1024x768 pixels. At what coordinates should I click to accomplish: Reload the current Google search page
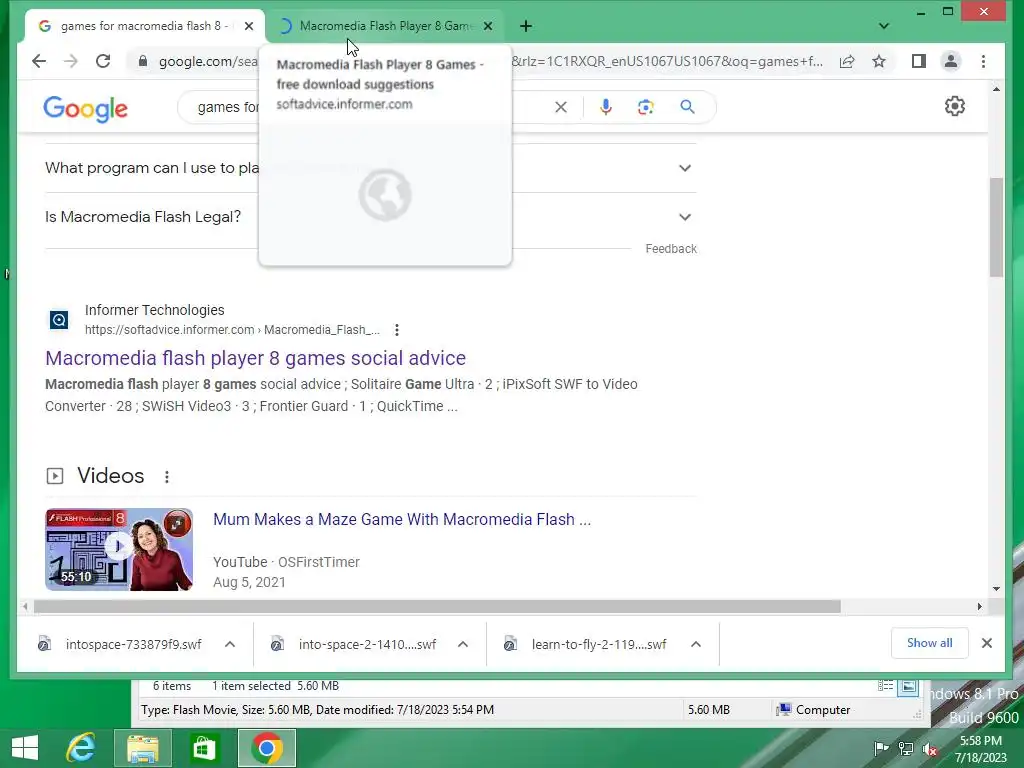(103, 61)
